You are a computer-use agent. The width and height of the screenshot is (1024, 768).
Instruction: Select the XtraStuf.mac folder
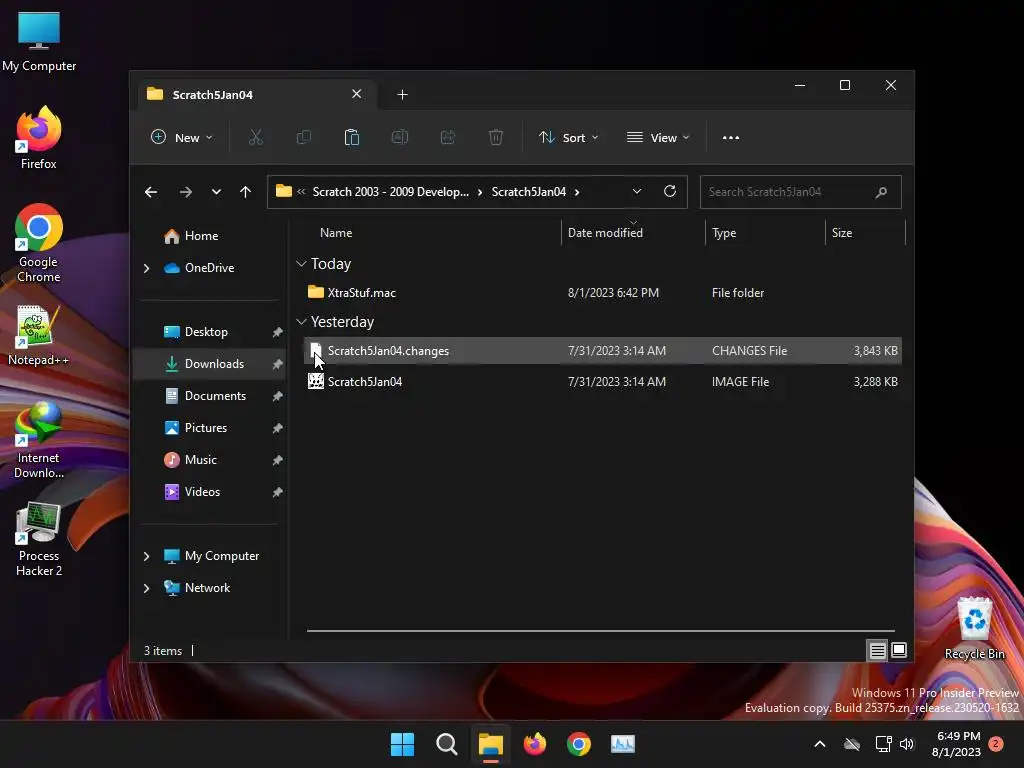[602, 293]
